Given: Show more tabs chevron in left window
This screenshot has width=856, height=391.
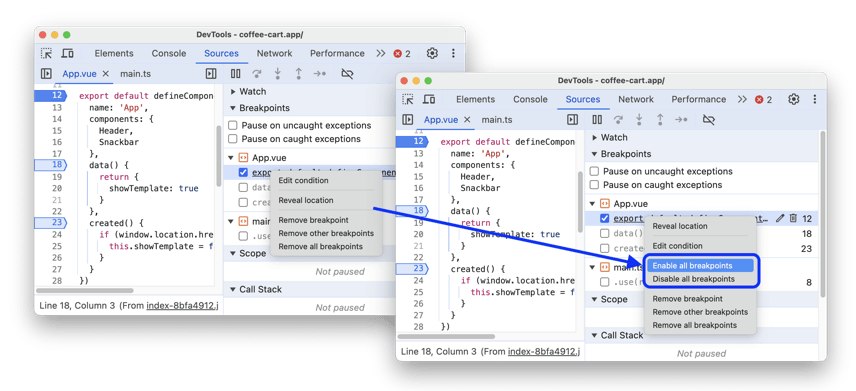Looking at the screenshot, I should pos(381,54).
